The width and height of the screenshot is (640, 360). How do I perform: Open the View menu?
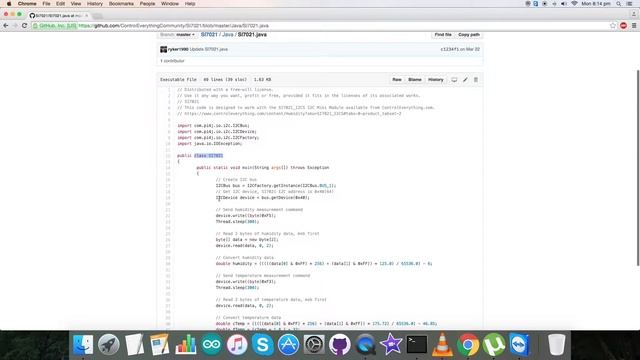76,4
